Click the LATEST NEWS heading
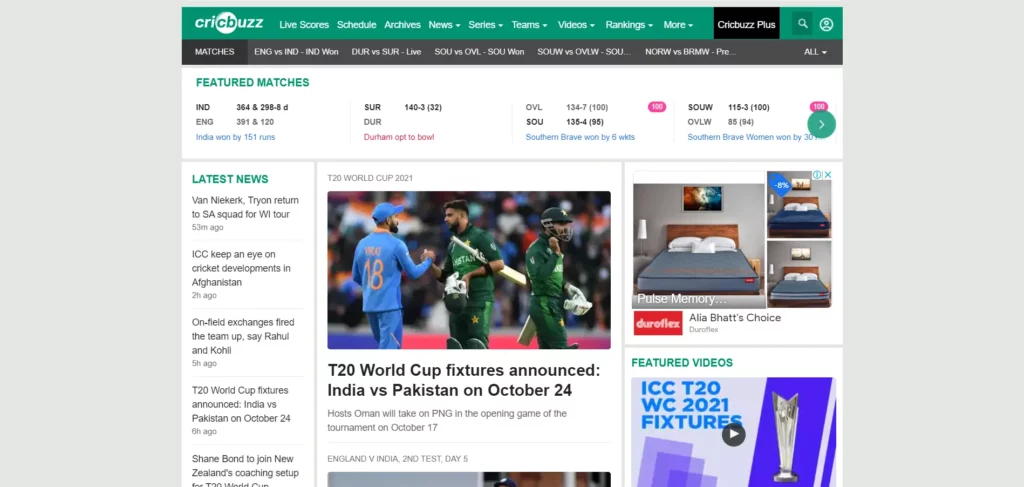 (x=230, y=179)
